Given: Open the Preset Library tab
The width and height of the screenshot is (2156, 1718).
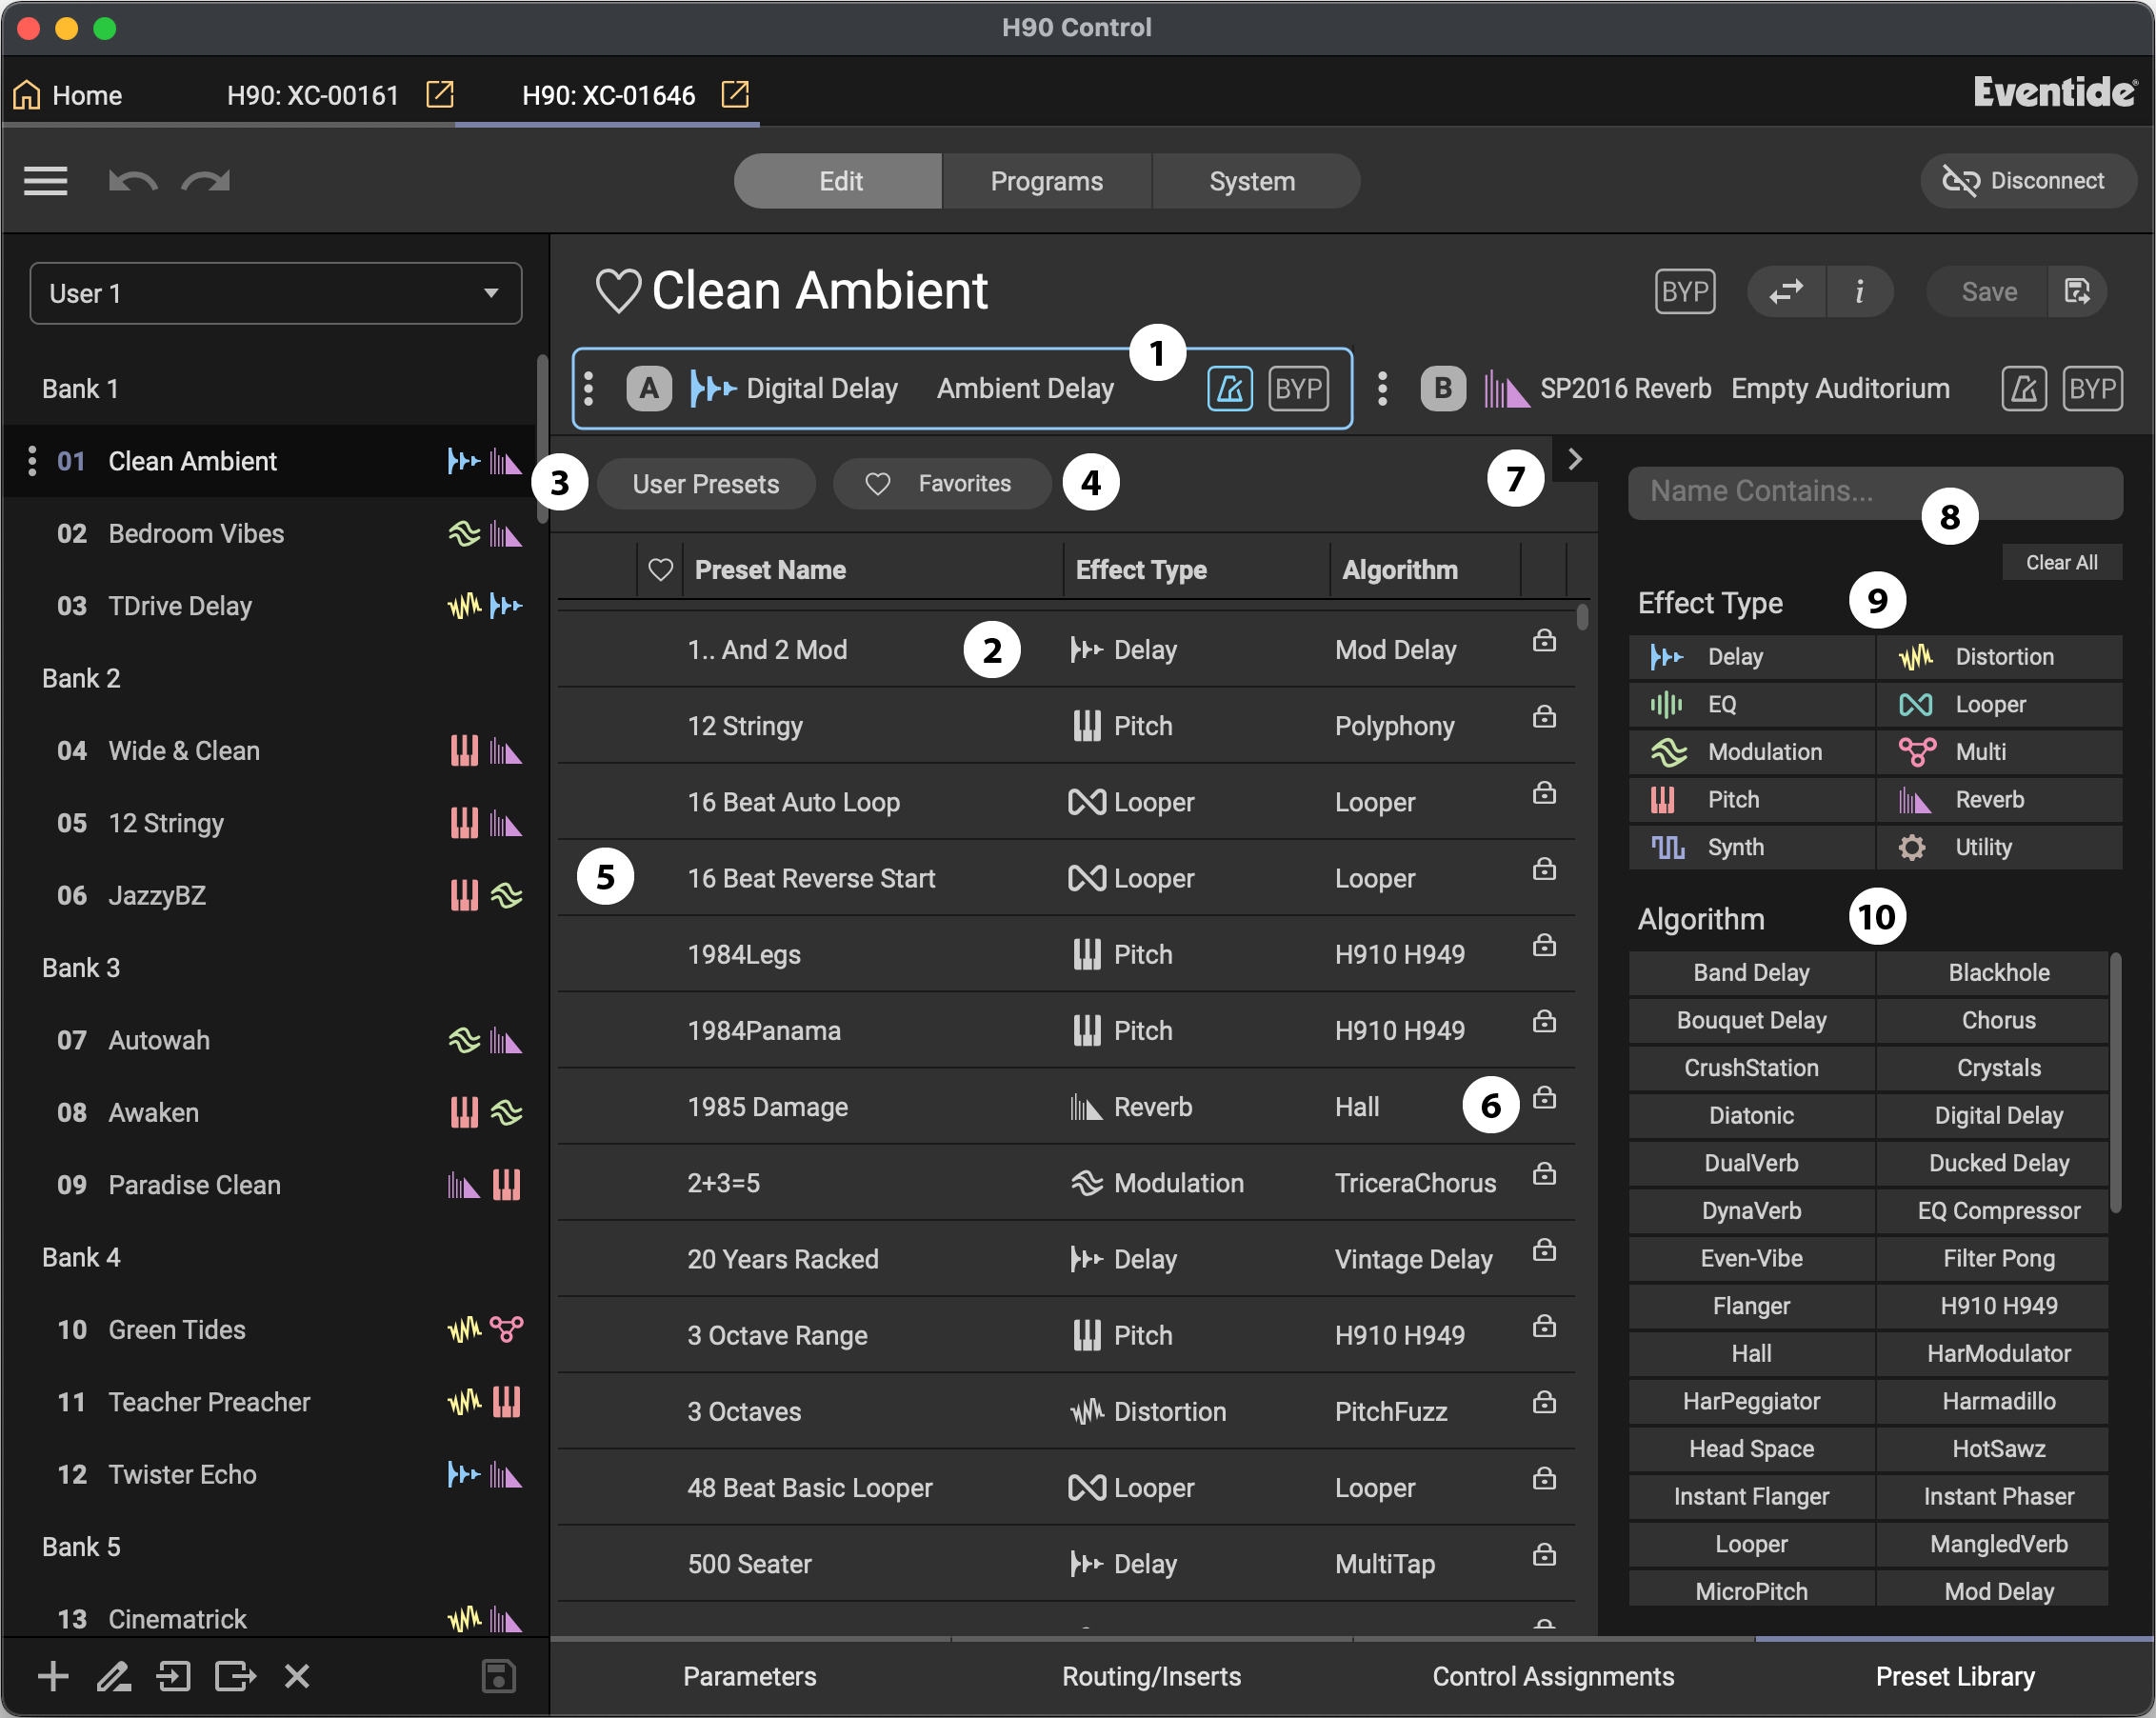Looking at the screenshot, I should click(1954, 1676).
